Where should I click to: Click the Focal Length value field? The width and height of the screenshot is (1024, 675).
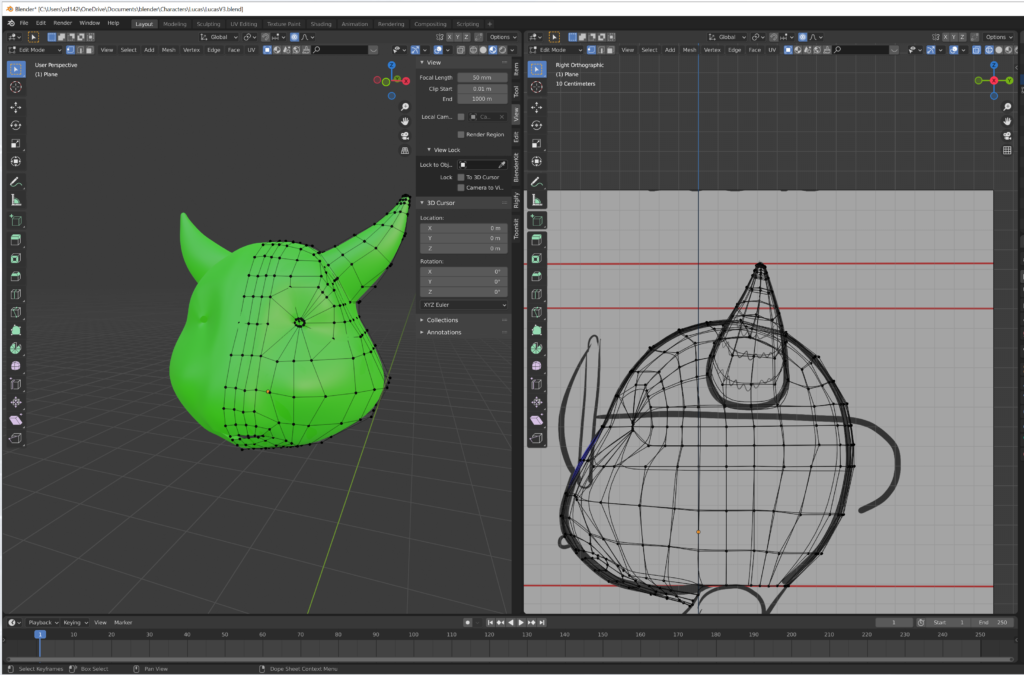[482, 77]
